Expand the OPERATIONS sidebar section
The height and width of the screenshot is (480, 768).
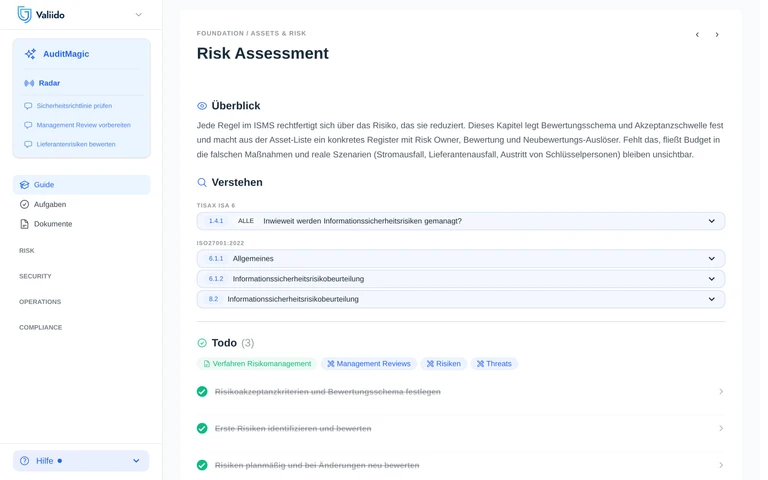40,302
